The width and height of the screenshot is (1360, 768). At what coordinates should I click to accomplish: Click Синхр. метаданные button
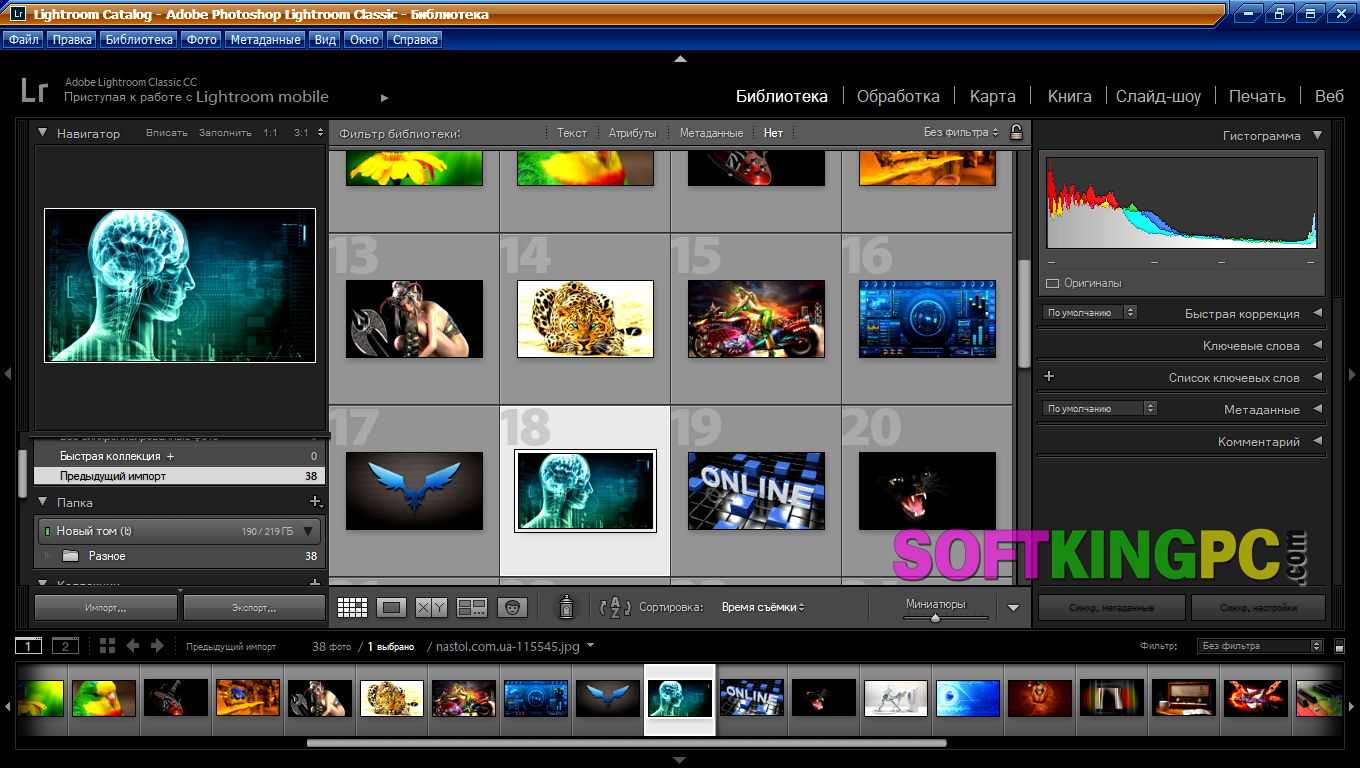pyautogui.click(x=1111, y=607)
